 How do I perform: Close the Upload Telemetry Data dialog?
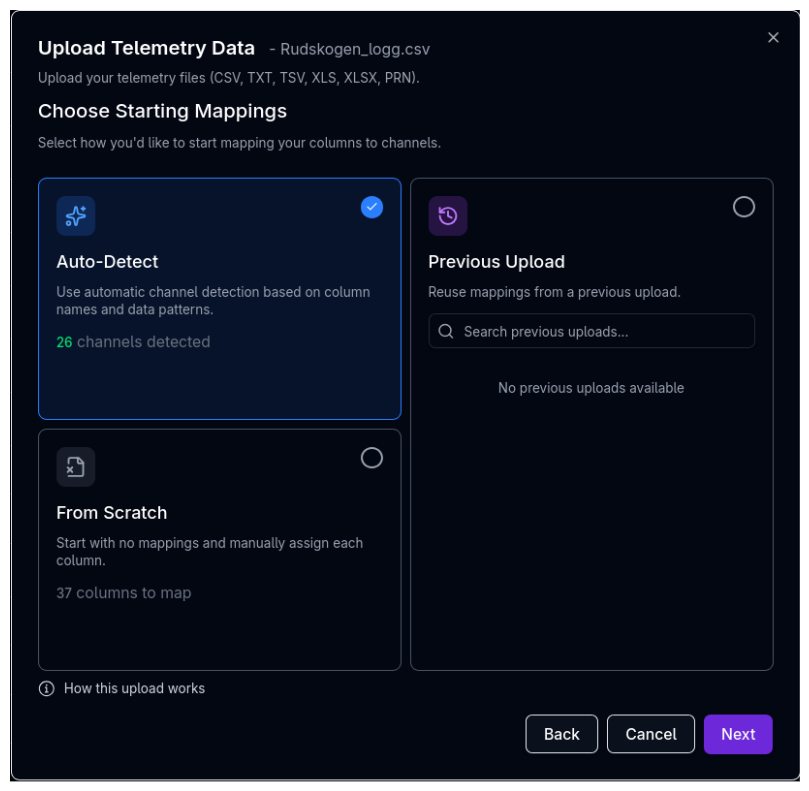(x=773, y=37)
